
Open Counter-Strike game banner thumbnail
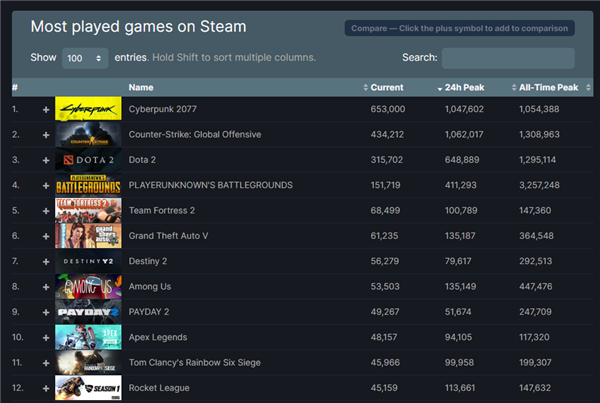click(x=88, y=134)
